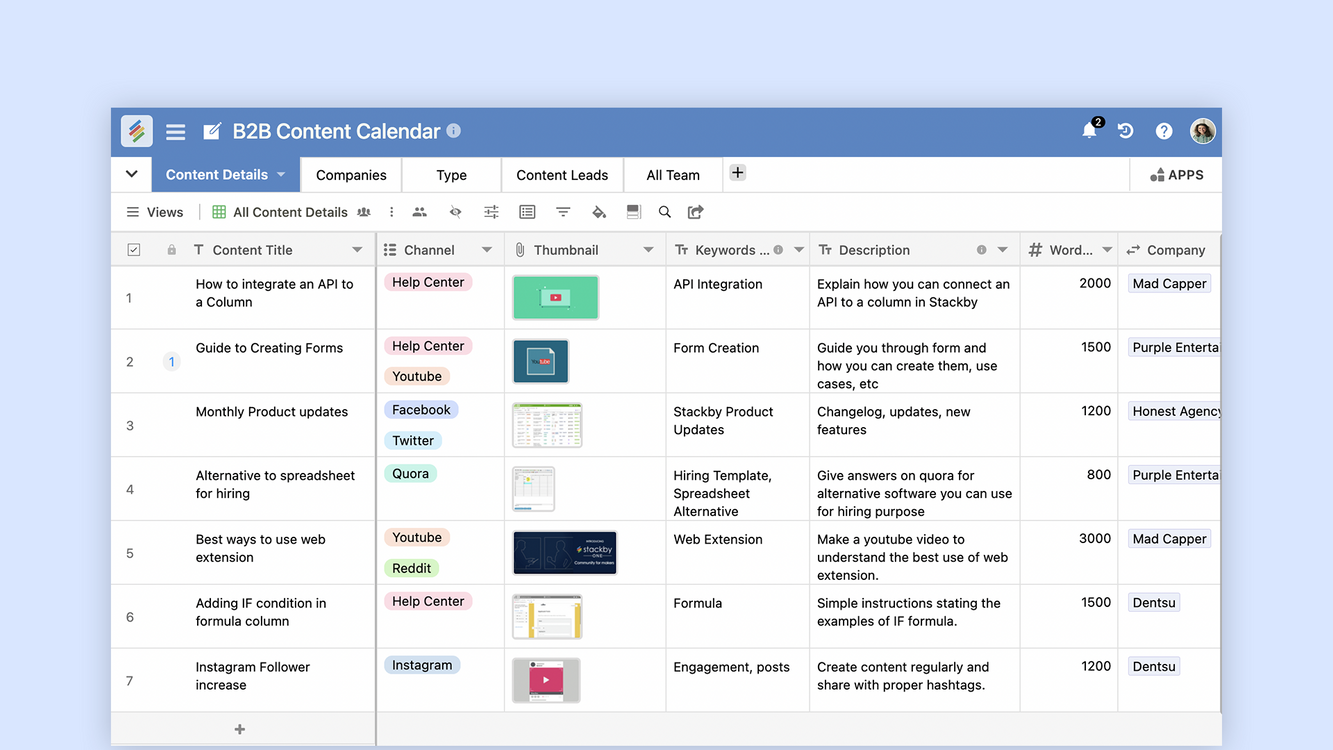Open the group records list icon
Viewport: 1333px width, 750px height.
coord(527,212)
